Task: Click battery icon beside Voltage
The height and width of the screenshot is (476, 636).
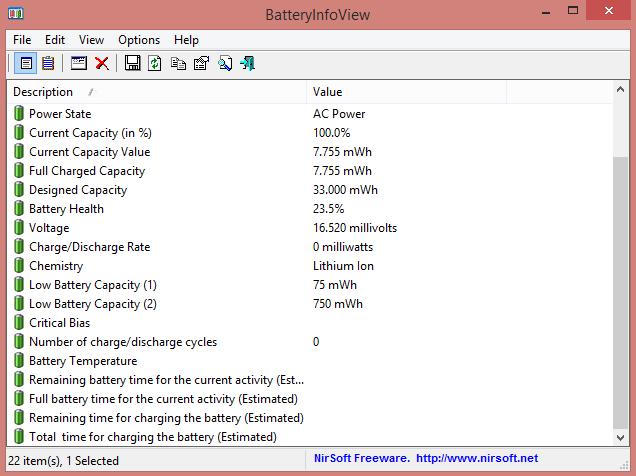Action: pyautogui.click(x=19, y=227)
